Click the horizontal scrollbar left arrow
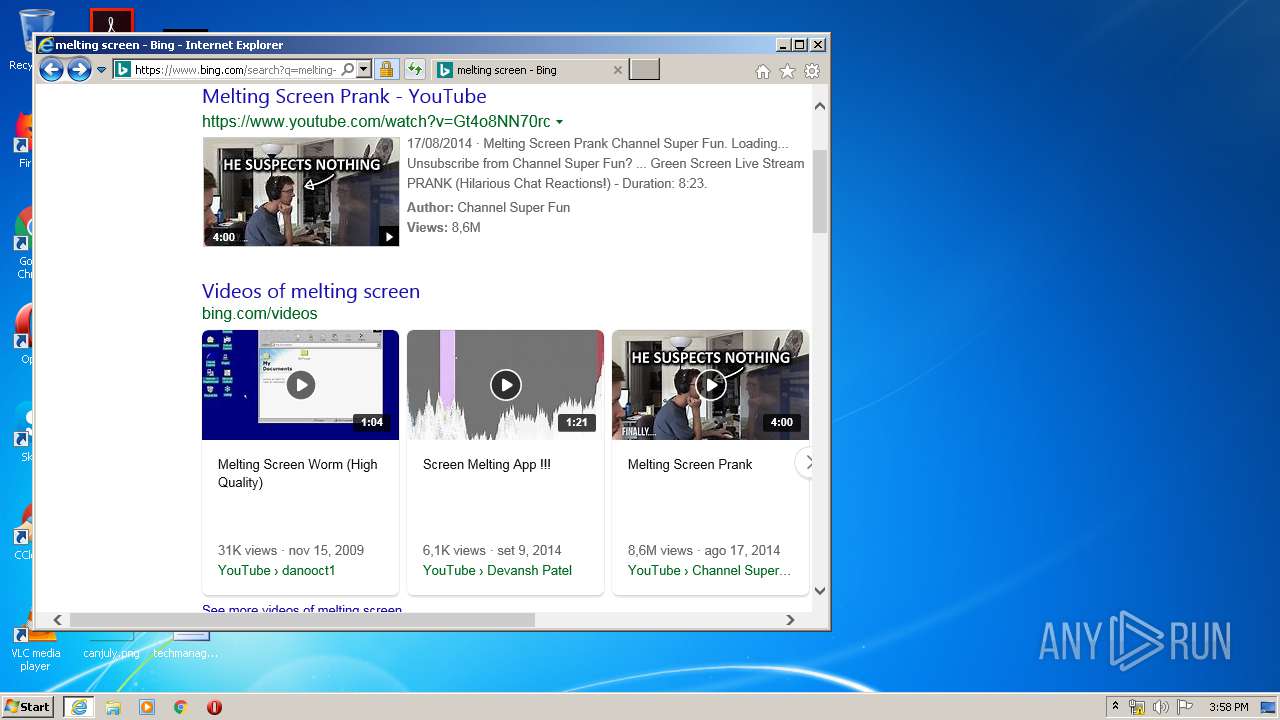This screenshot has width=1280, height=720. click(57, 620)
